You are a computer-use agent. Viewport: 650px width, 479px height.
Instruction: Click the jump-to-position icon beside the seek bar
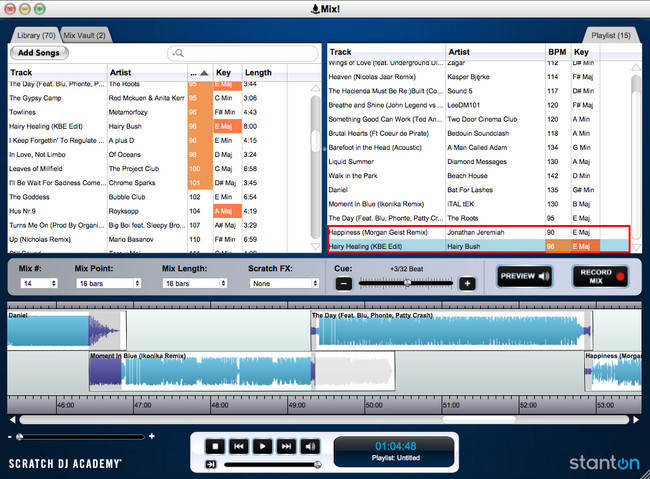[211, 464]
